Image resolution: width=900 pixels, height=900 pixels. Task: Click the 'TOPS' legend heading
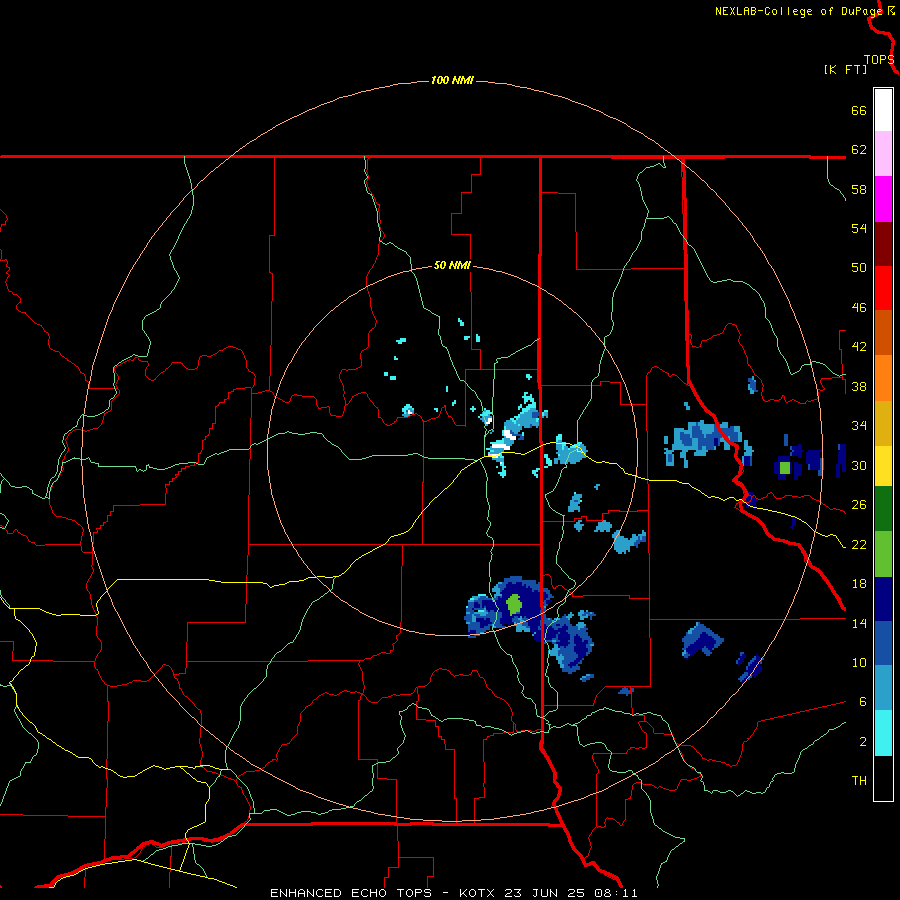(879, 60)
